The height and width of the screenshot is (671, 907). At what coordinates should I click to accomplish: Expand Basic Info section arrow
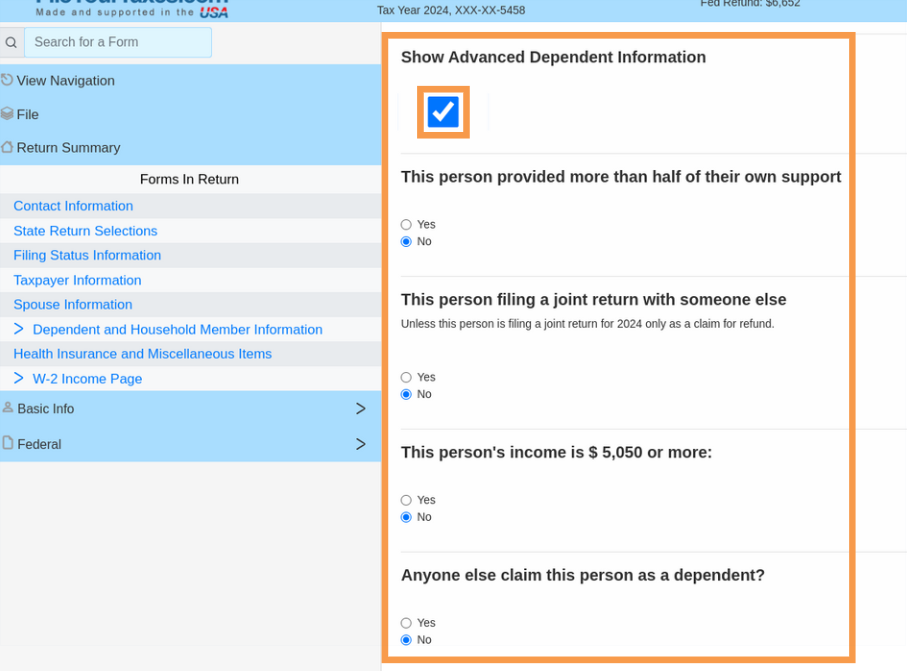tap(360, 408)
